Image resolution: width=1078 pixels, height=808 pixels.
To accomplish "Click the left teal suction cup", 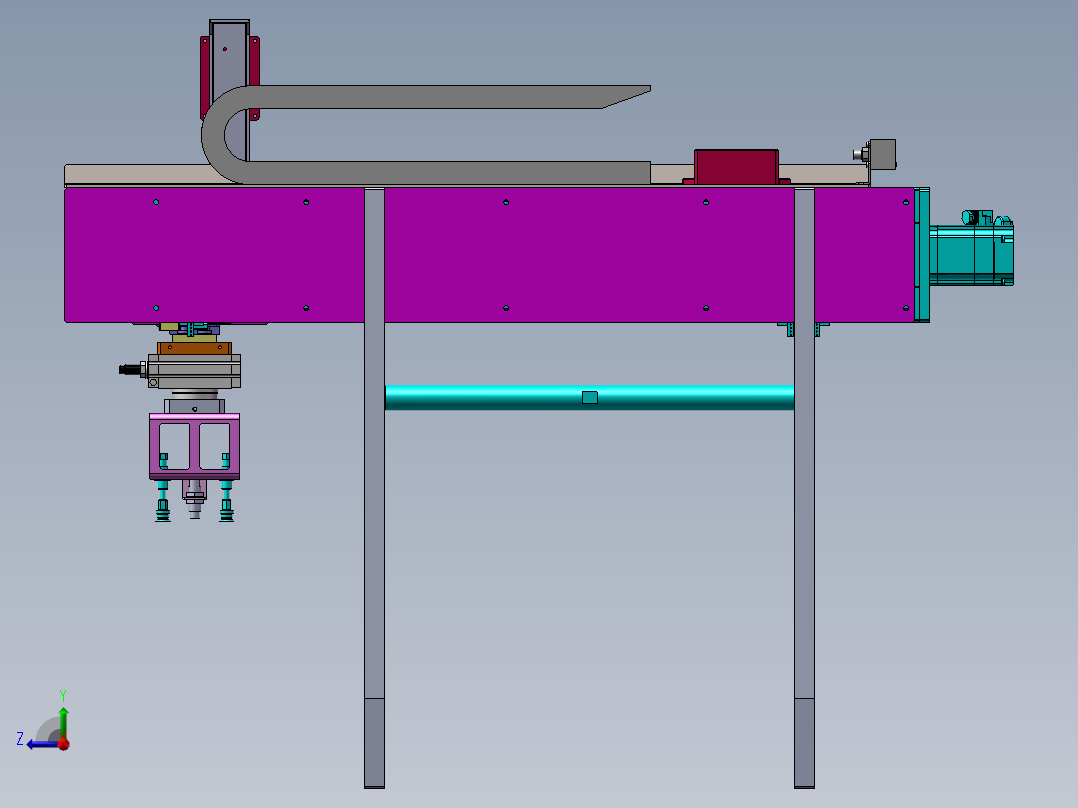I will point(163,511).
